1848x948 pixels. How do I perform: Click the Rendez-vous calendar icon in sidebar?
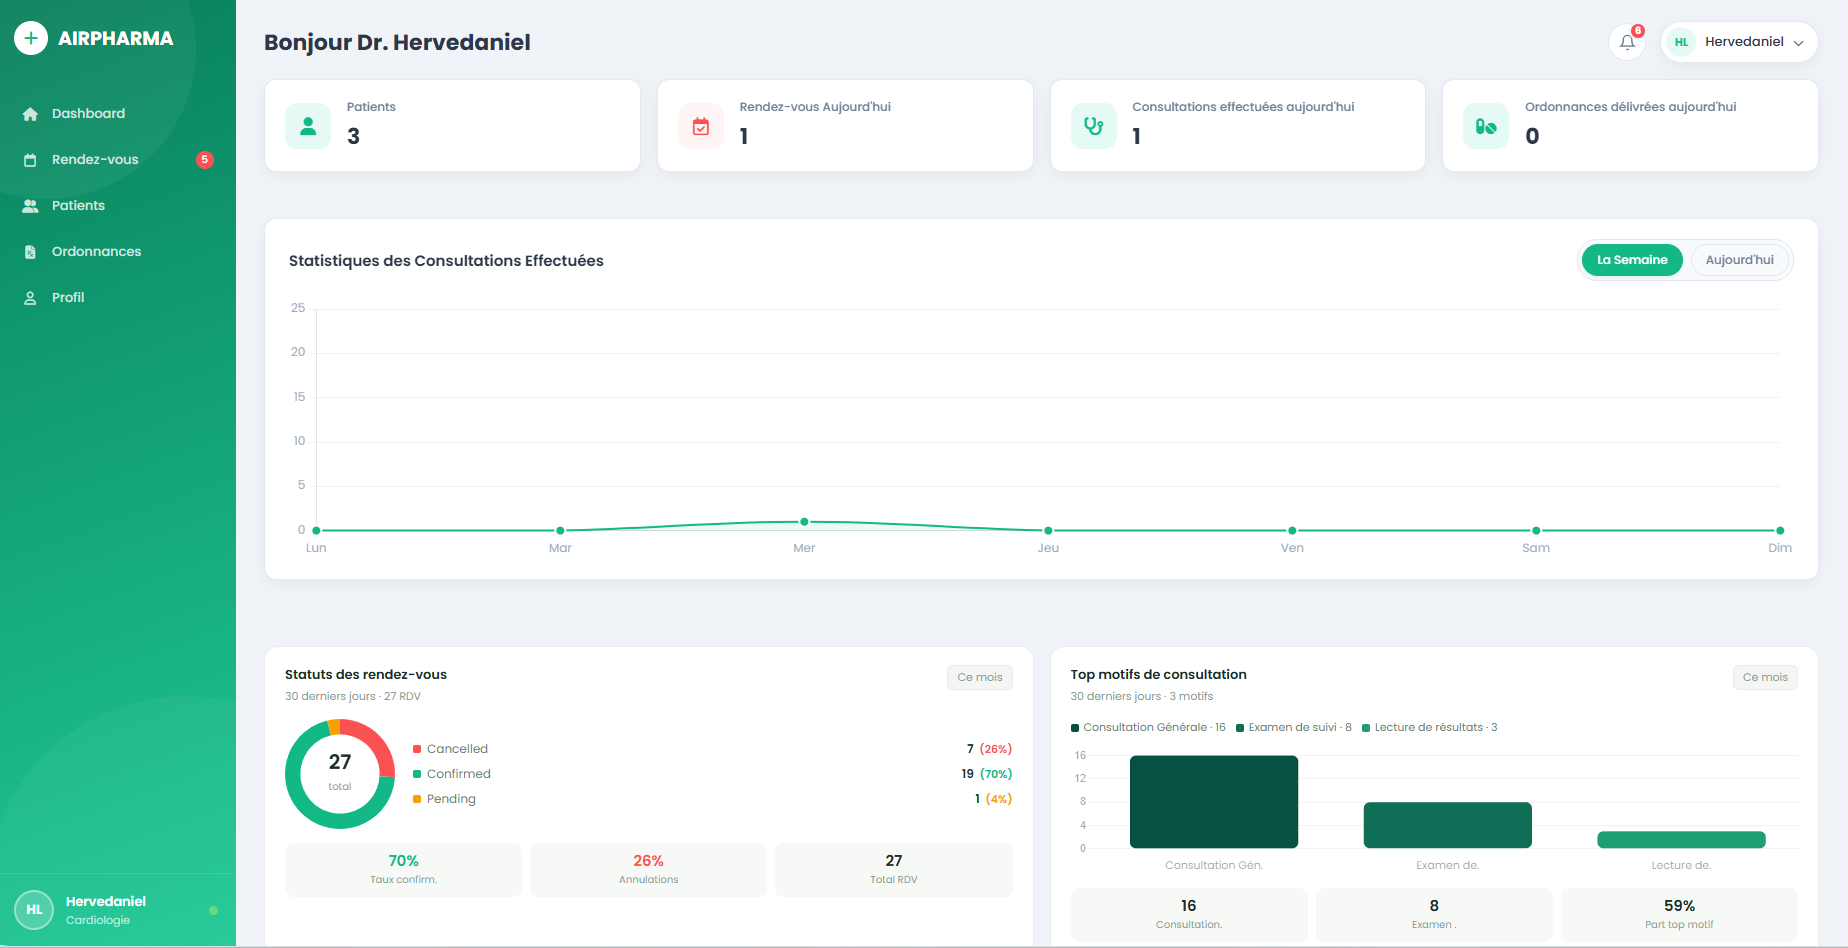pyautogui.click(x=30, y=160)
